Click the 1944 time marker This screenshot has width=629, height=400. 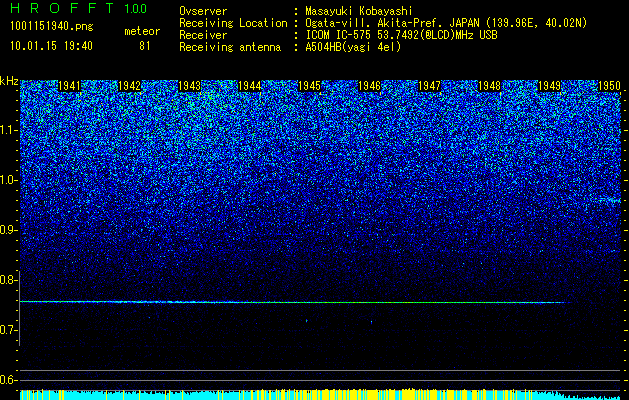pyautogui.click(x=250, y=86)
